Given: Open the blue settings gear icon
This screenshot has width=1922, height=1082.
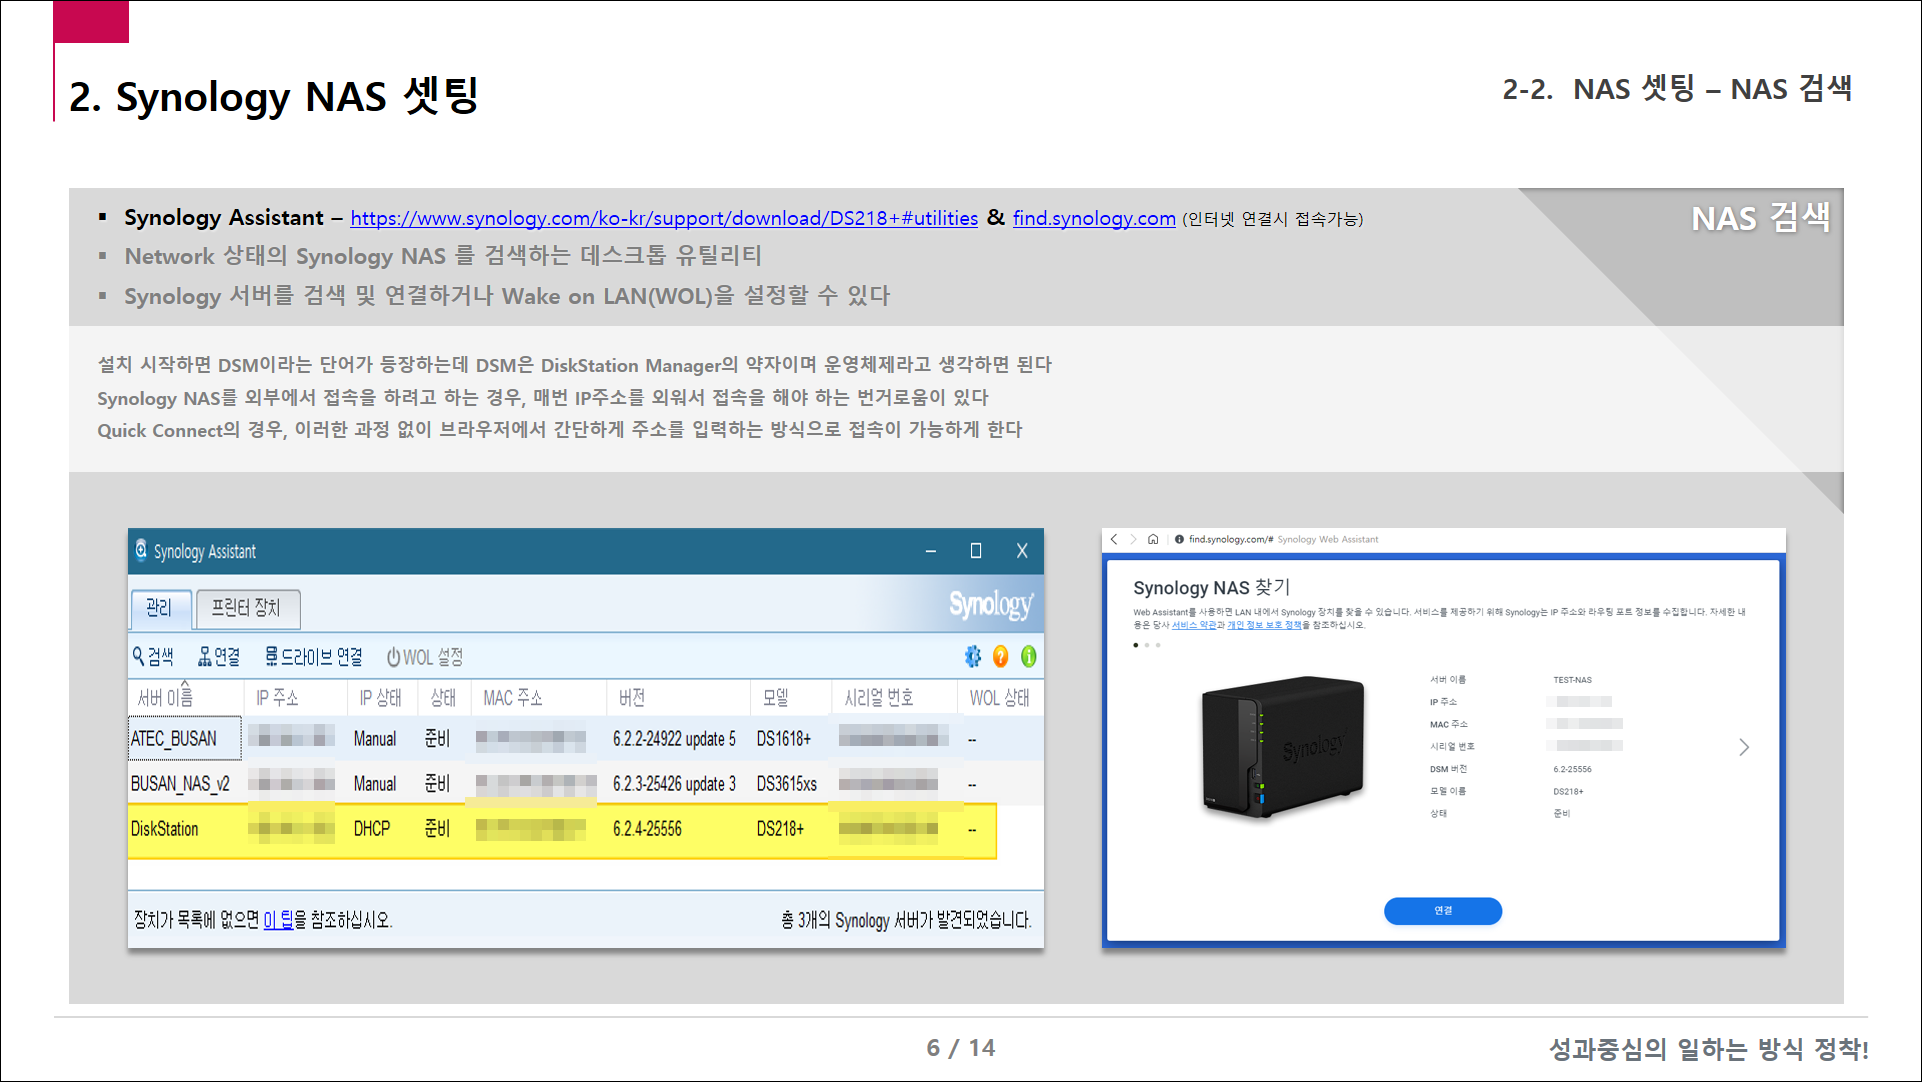Looking at the screenshot, I should pos(972,657).
